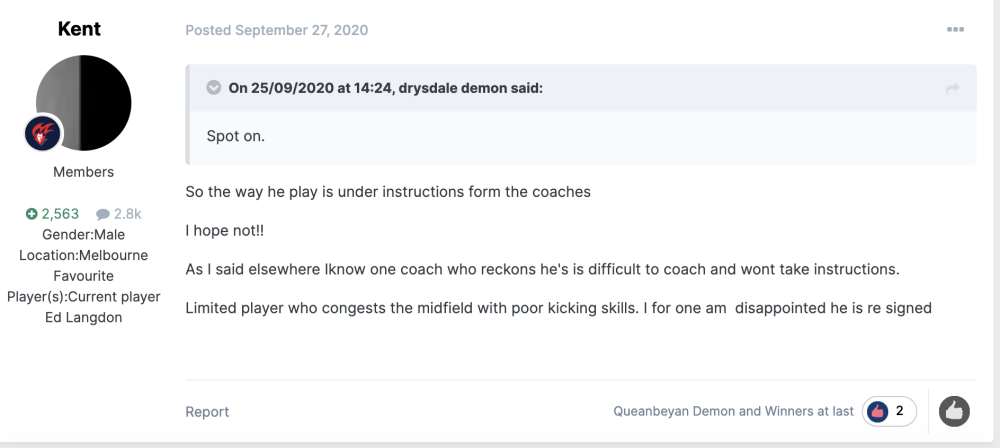Open the Posted September 27, 2020 permalink

(277, 30)
